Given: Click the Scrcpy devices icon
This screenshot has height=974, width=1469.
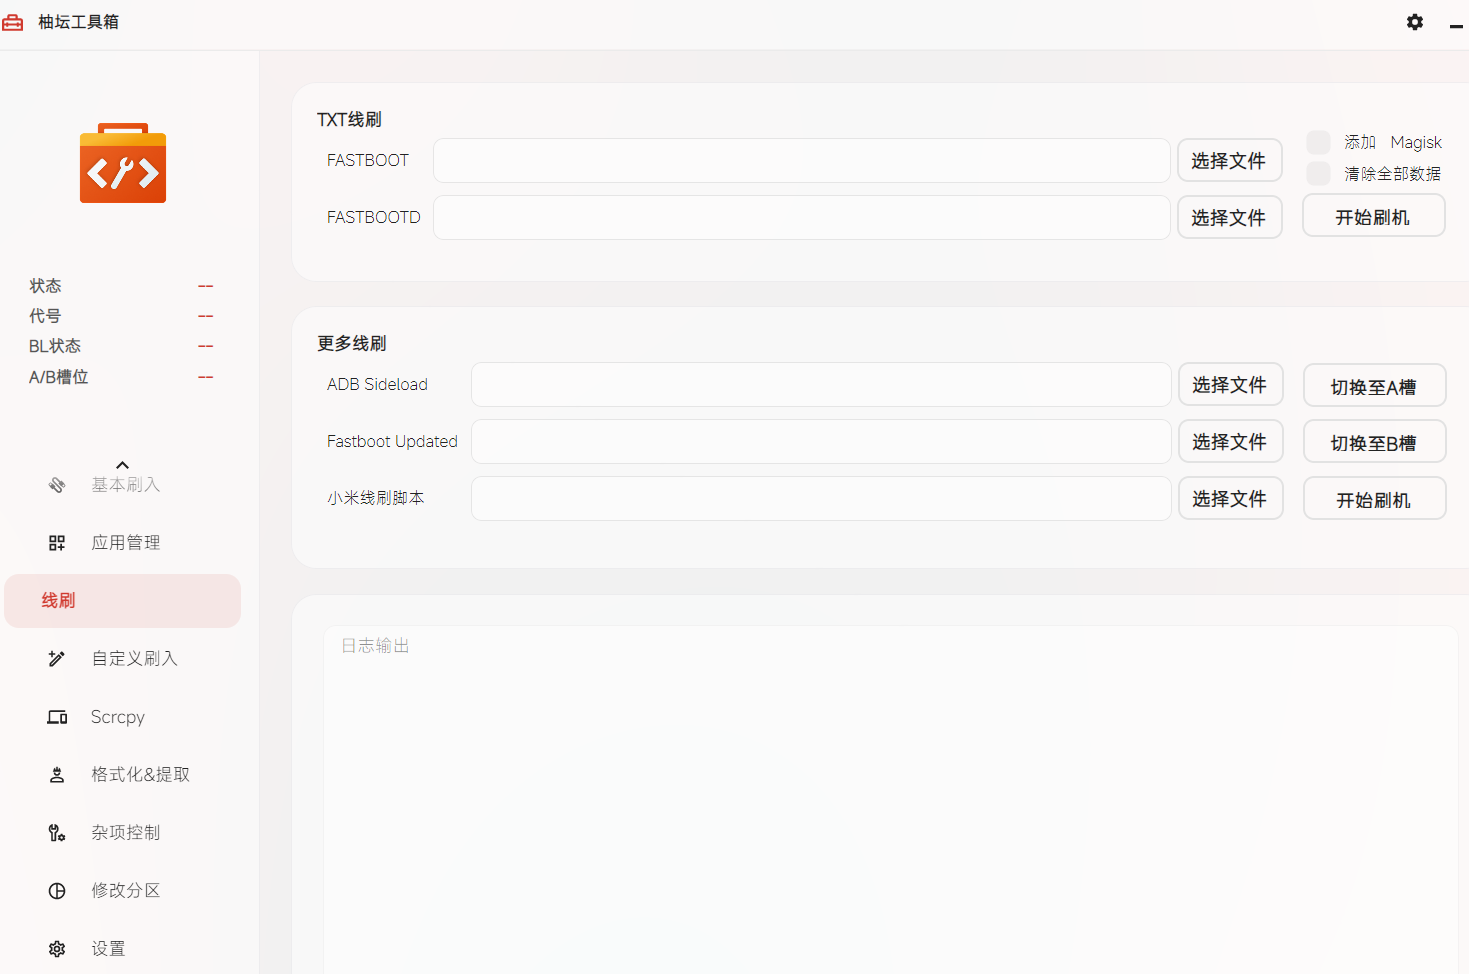Looking at the screenshot, I should tap(57, 717).
